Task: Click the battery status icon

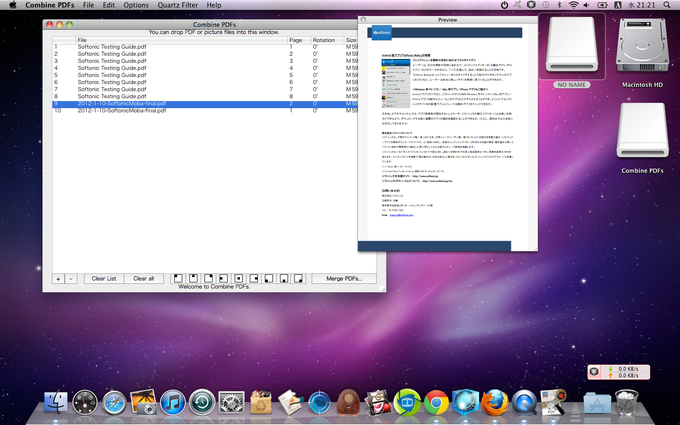Action: click(x=602, y=5)
